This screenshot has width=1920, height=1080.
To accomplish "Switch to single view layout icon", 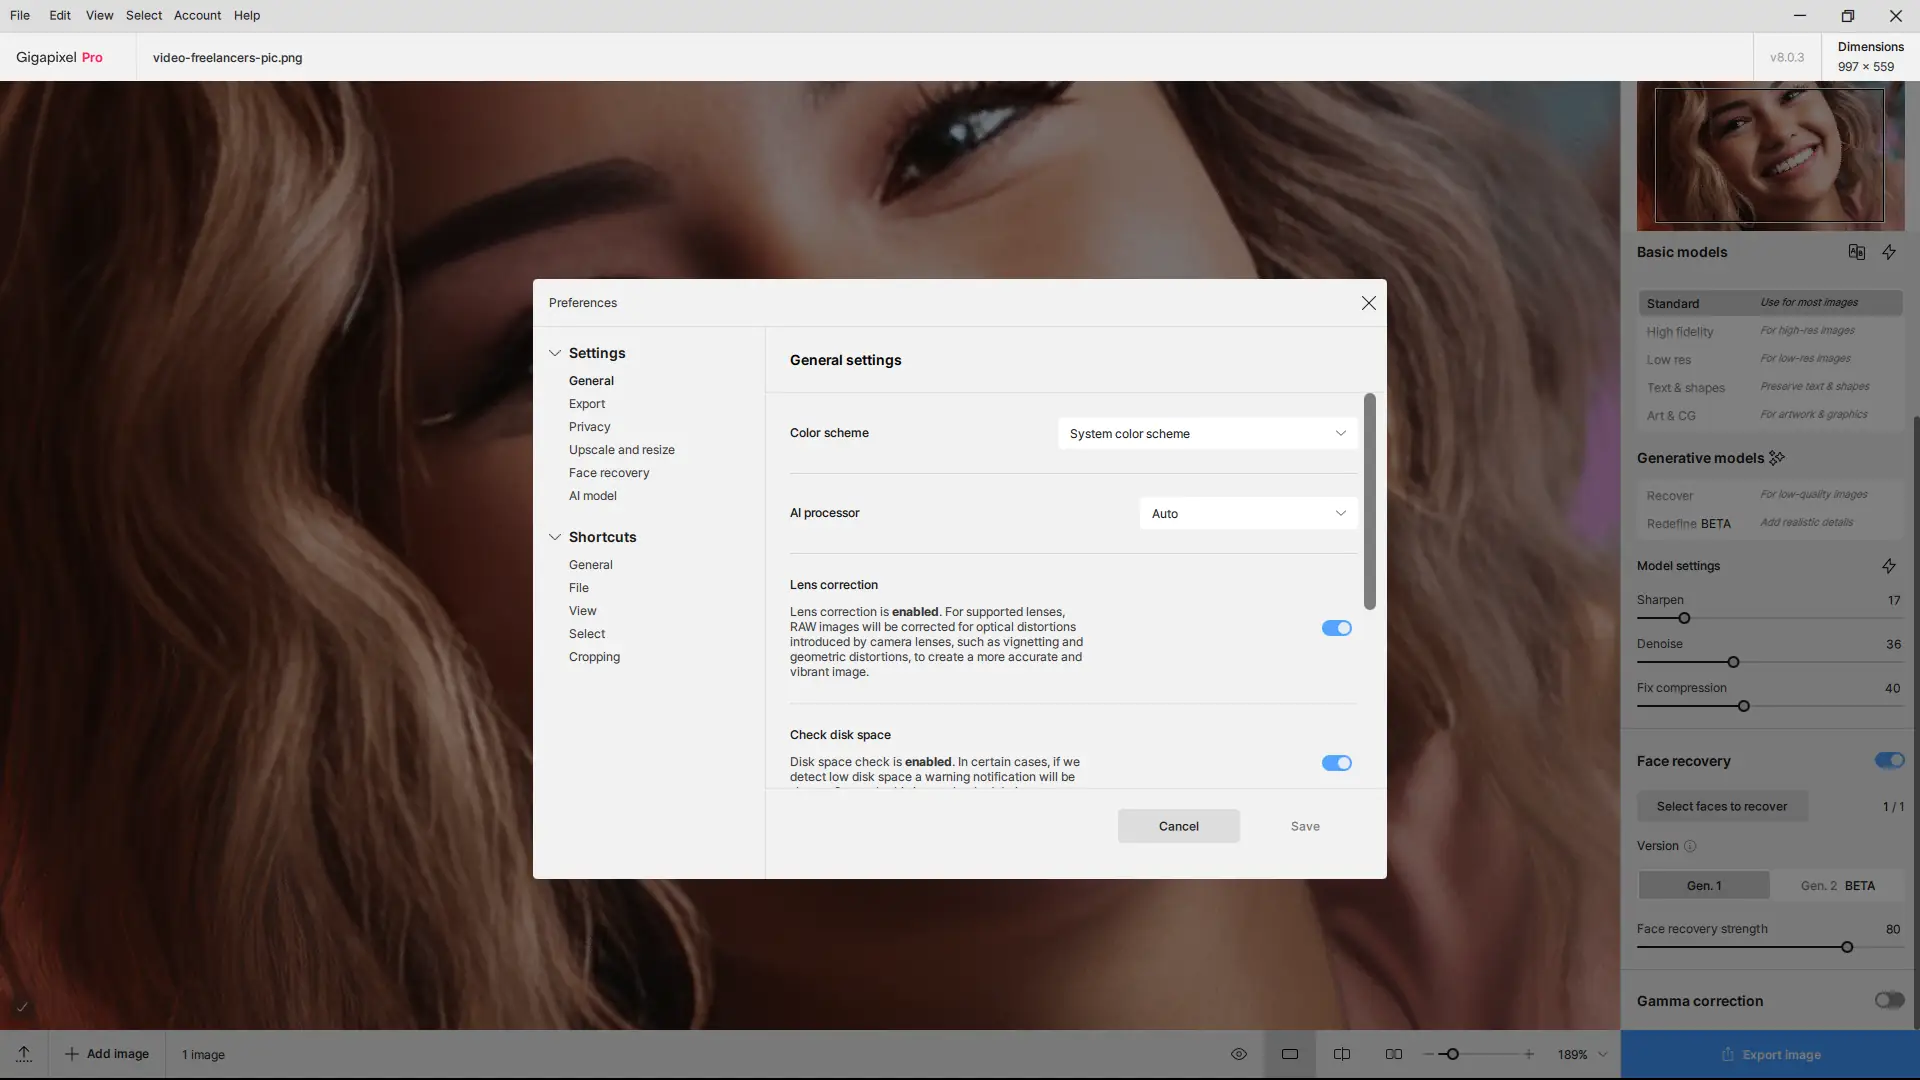I will 1290,1054.
